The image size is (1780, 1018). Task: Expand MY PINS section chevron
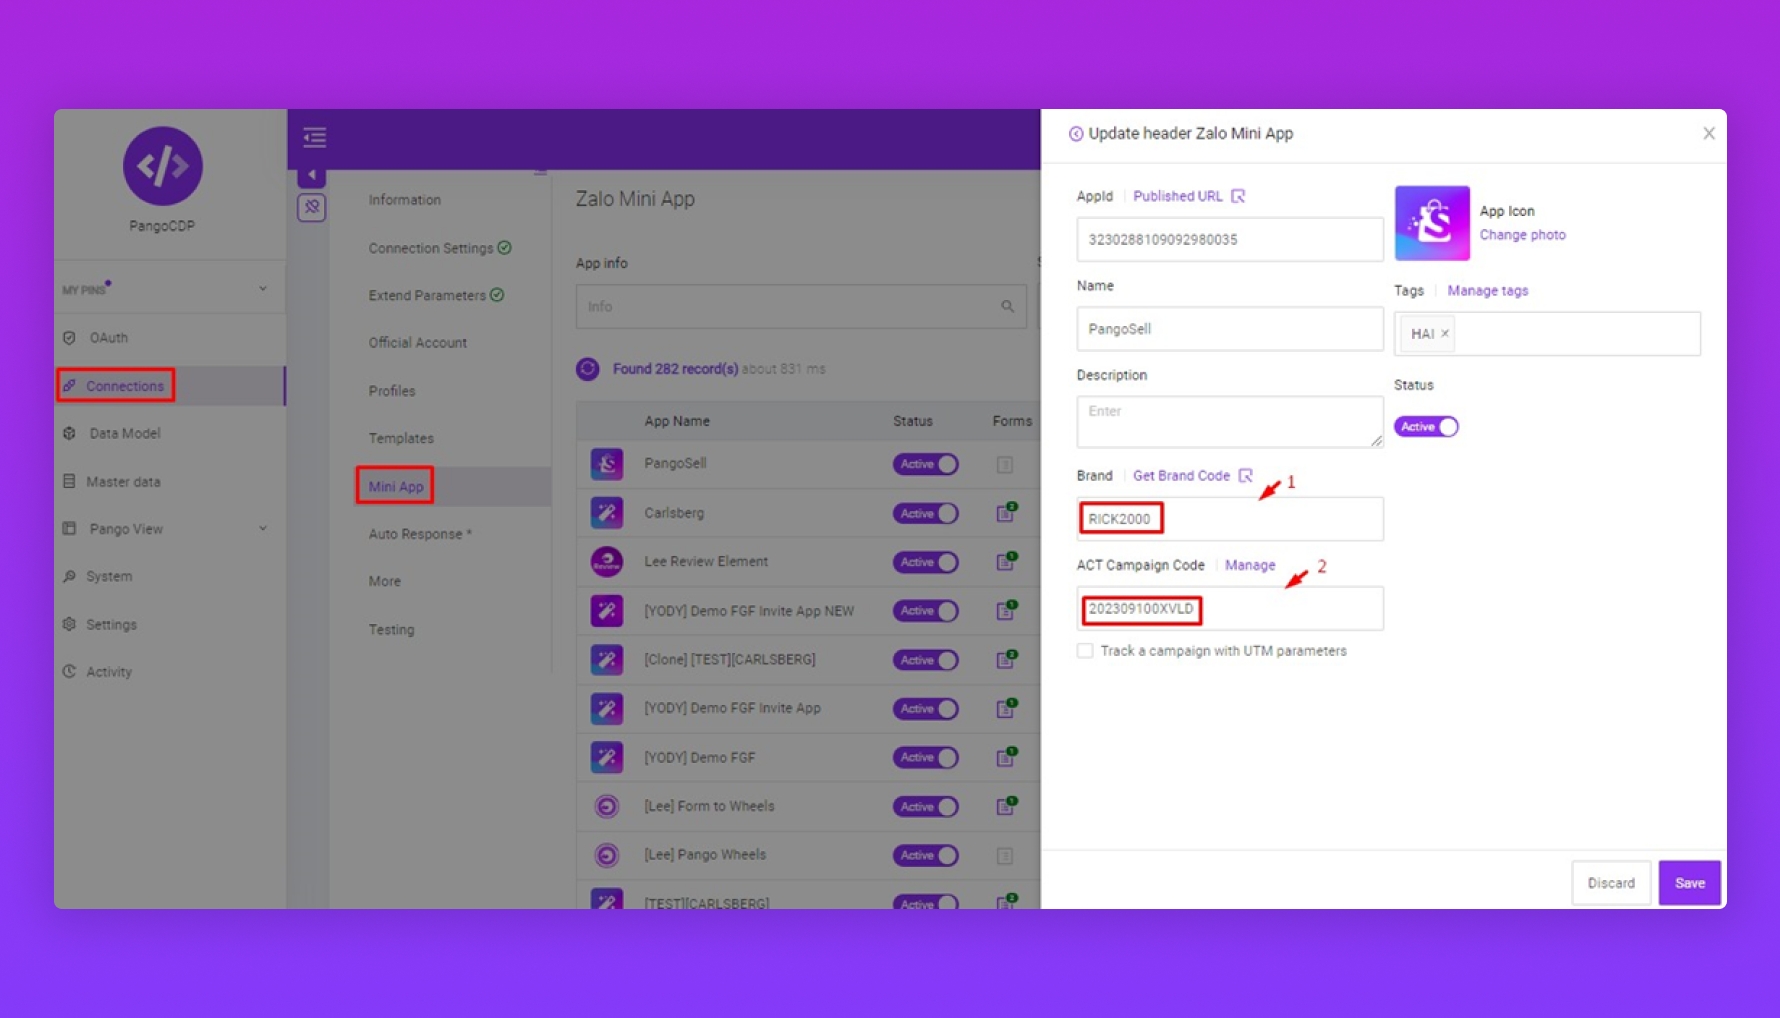(263, 289)
